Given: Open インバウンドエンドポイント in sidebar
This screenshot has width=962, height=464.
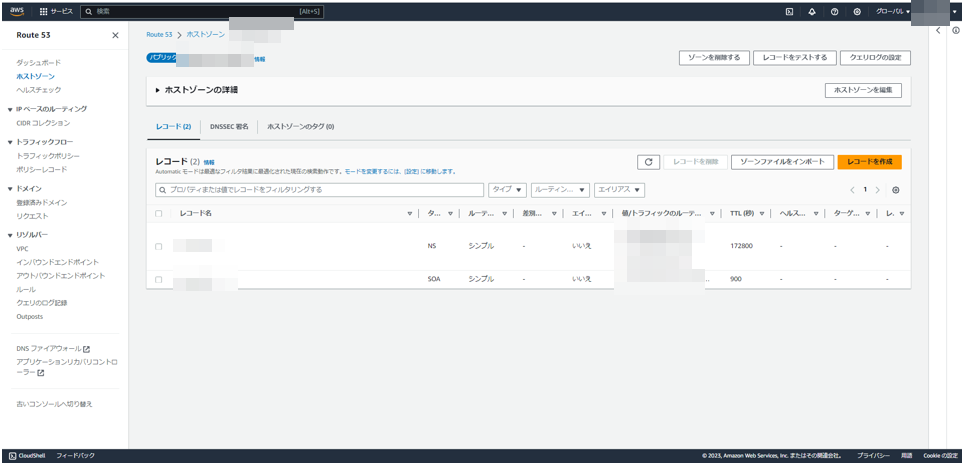Looking at the screenshot, I should pos(58,263).
